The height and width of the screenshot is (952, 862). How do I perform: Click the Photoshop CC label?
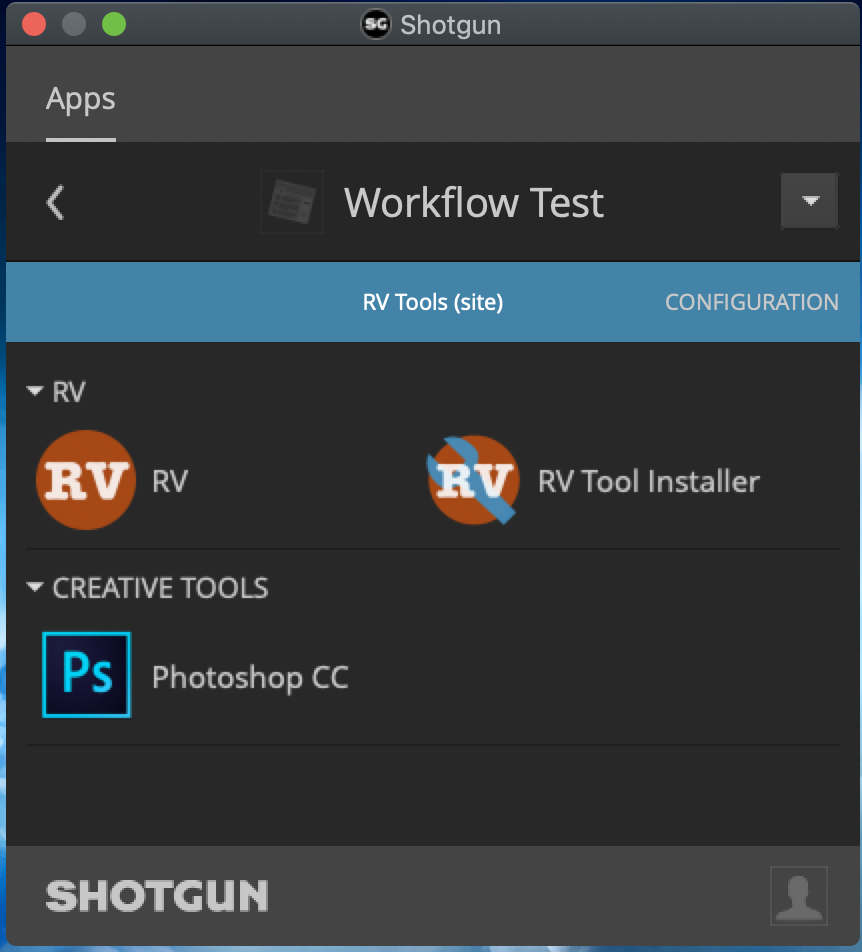(x=250, y=677)
